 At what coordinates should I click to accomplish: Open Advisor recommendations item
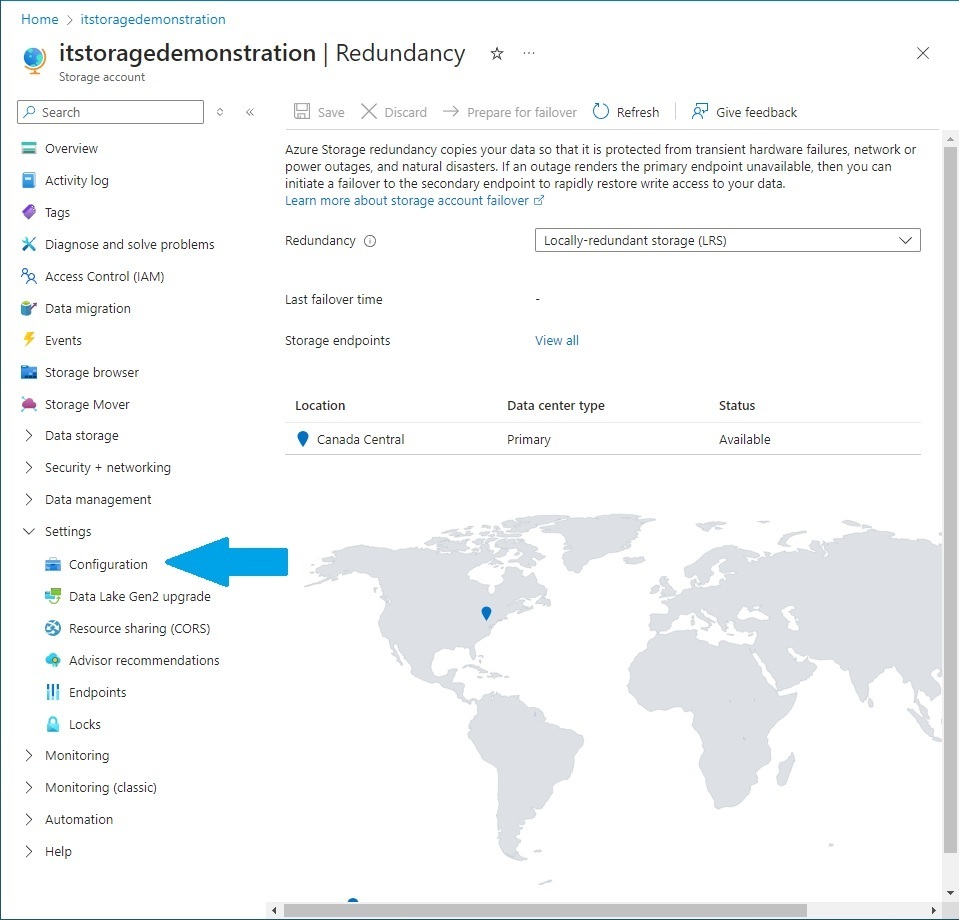144,661
